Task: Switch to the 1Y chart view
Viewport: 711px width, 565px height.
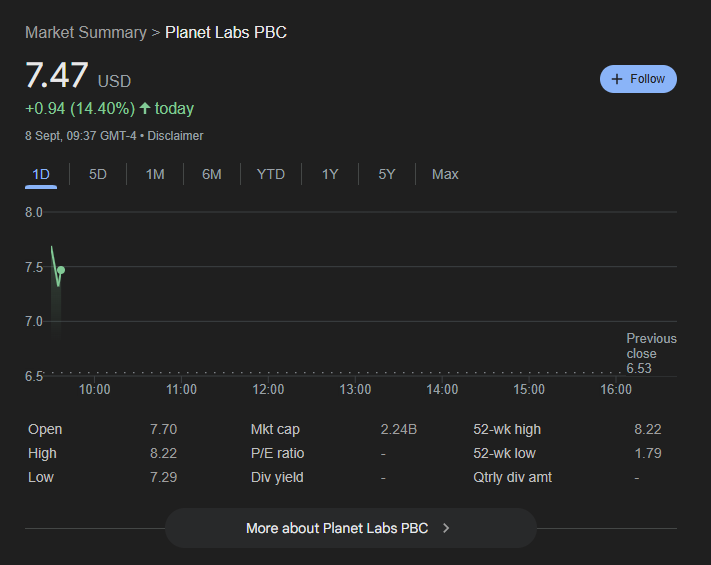Action: tap(330, 174)
